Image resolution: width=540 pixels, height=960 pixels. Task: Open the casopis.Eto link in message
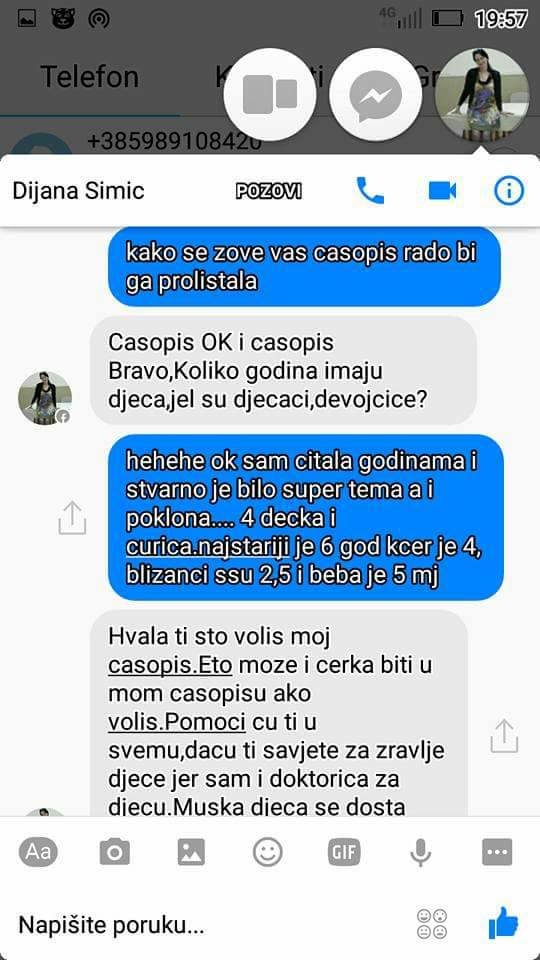(170, 666)
